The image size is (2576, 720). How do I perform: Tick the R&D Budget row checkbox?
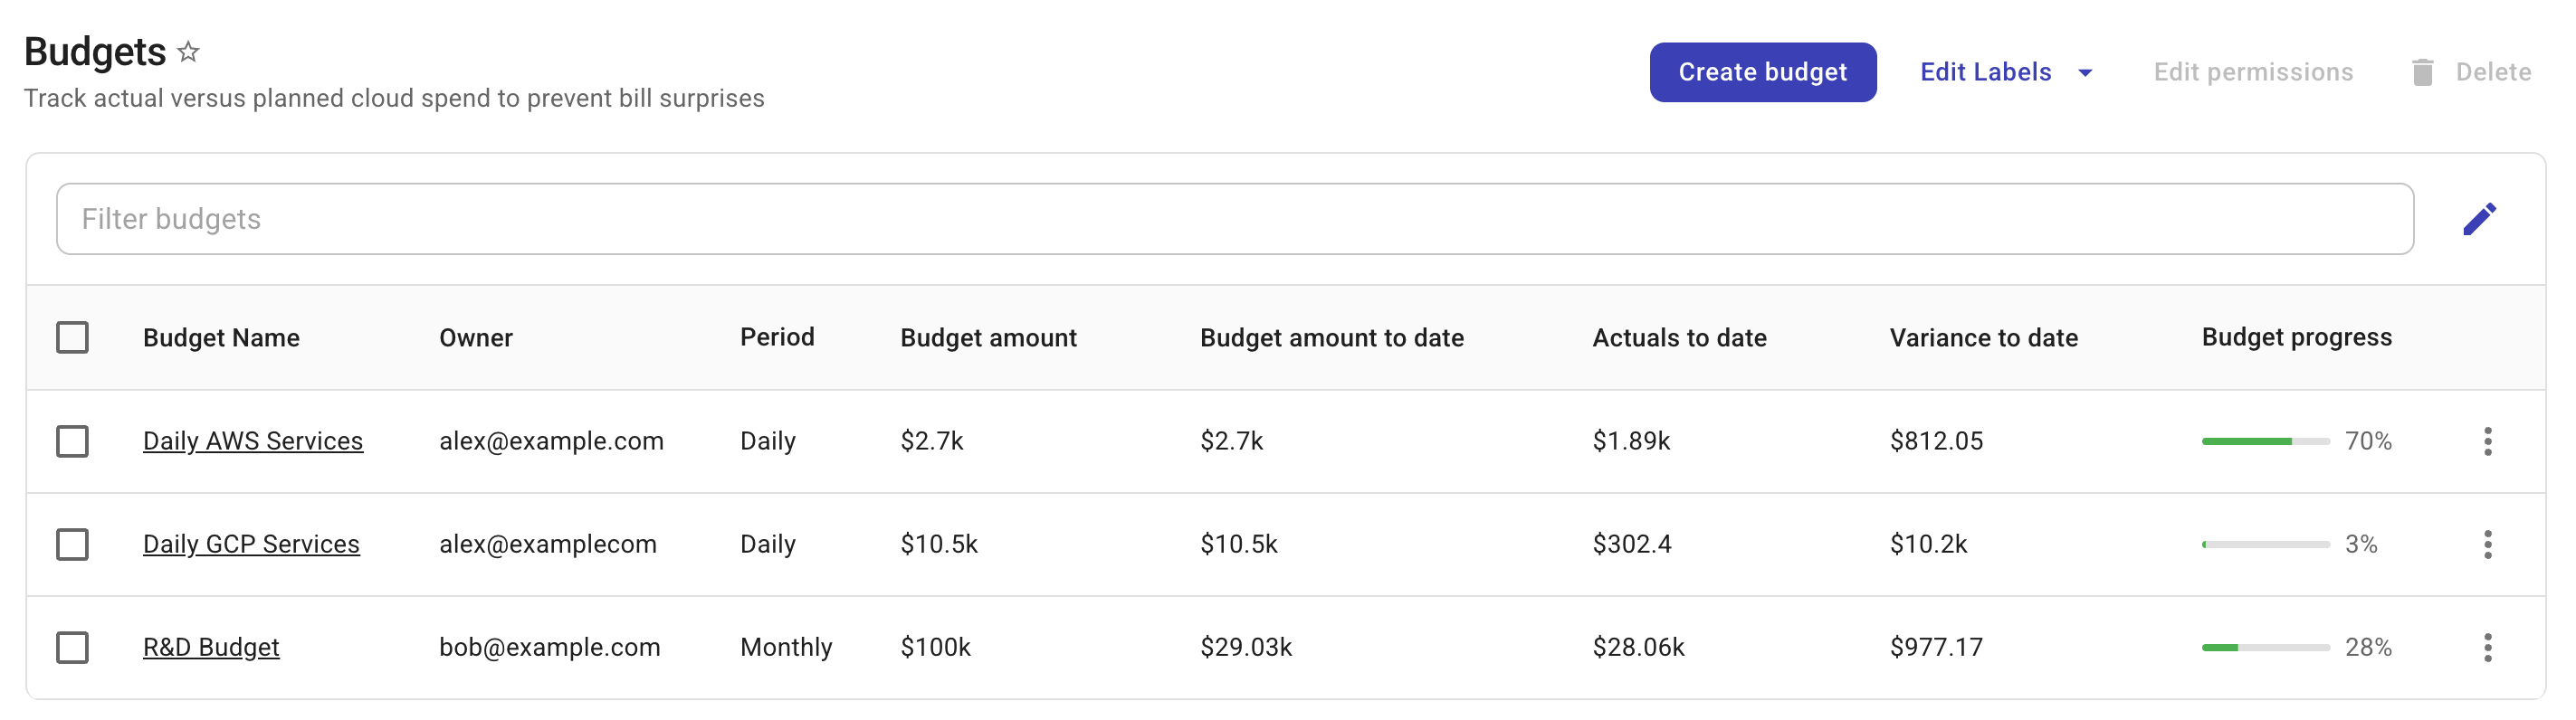(x=72, y=647)
